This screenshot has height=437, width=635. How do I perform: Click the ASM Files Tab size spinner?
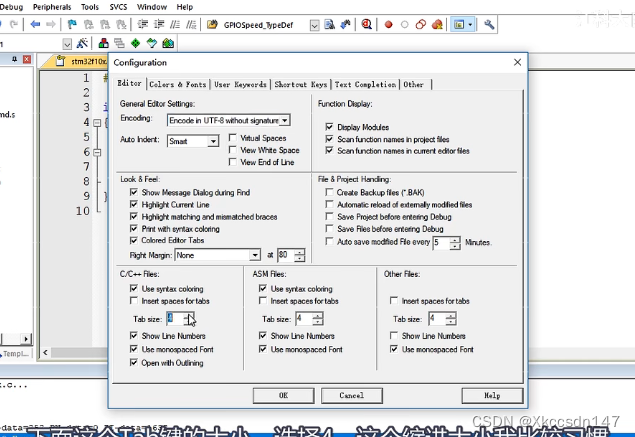(318, 319)
